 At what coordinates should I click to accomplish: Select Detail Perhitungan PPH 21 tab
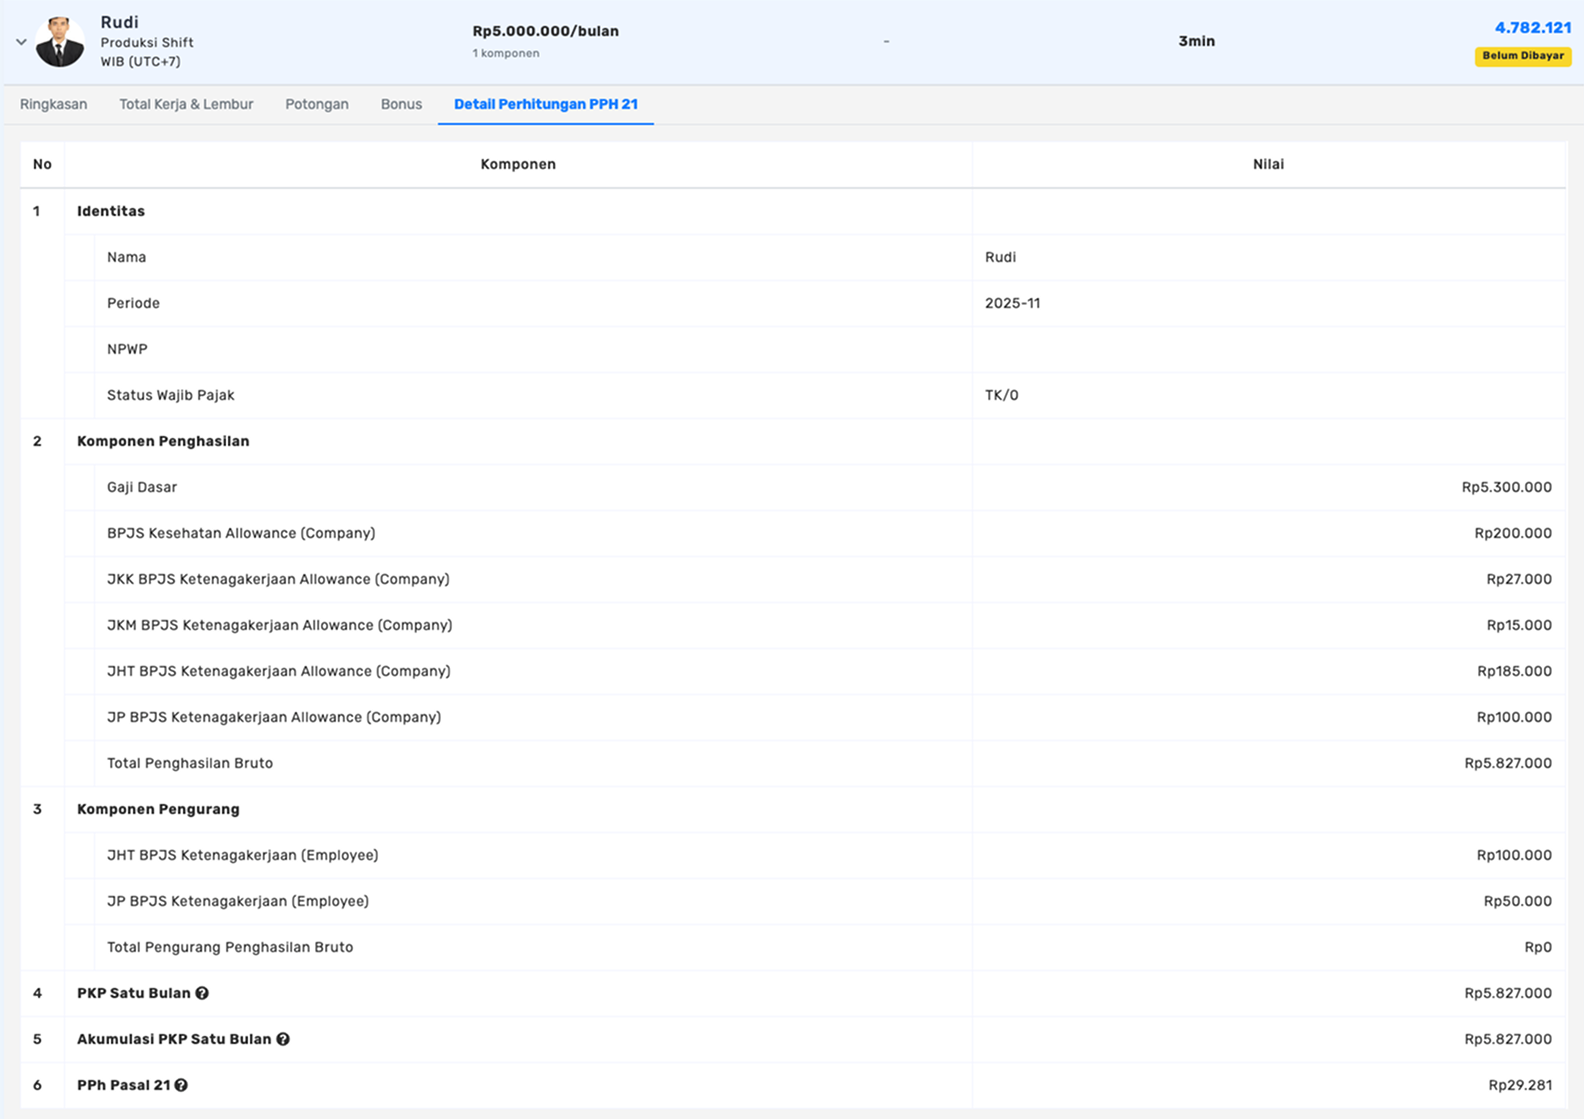545,104
